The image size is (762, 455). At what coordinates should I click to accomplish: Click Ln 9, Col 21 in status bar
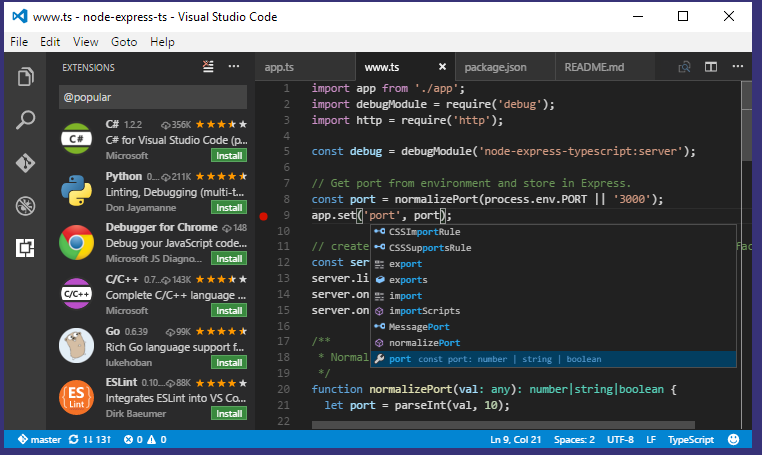click(x=515, y=439)
